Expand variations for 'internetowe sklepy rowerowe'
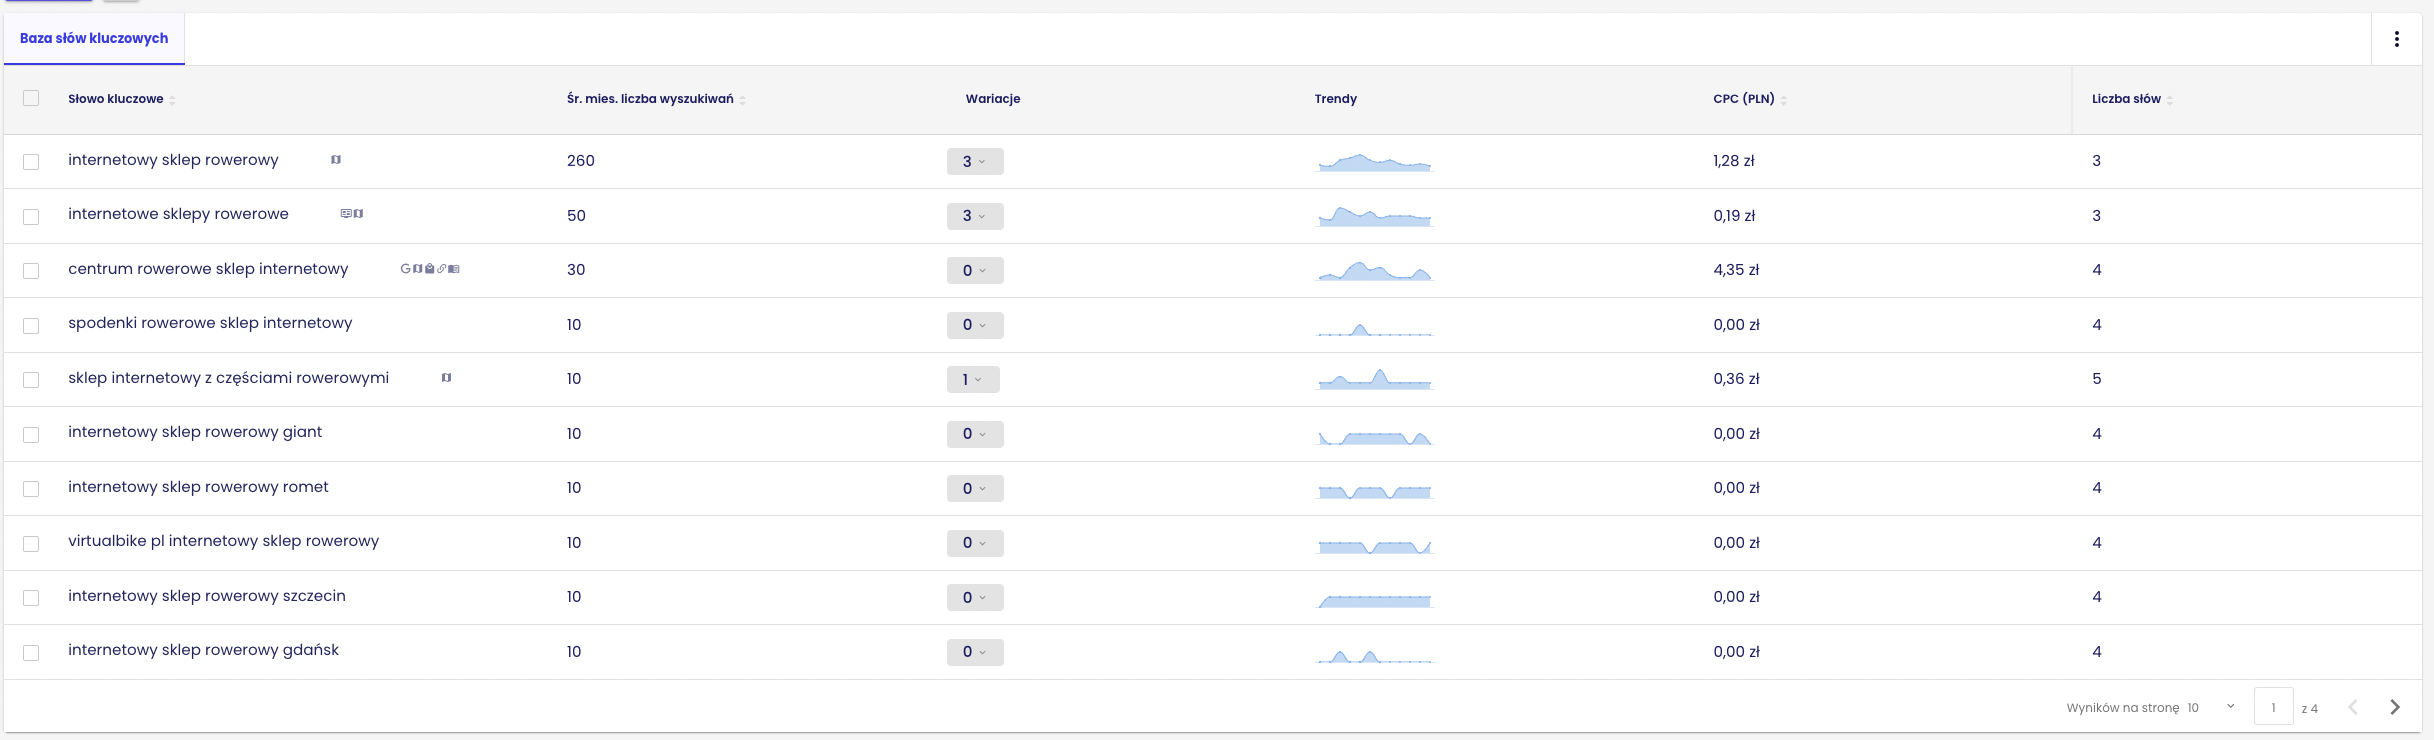Viewport: 2434px width, 740px height. pyautogui.click(x=975, y=216)
